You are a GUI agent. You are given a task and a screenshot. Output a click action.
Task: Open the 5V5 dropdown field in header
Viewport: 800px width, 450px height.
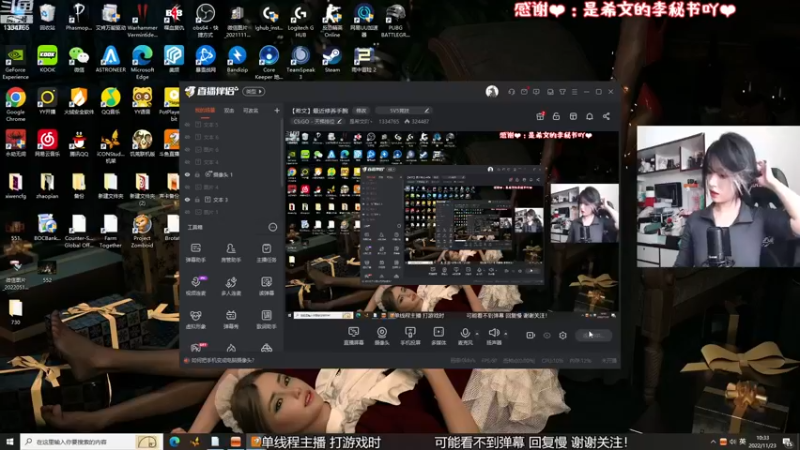(404, 110)
